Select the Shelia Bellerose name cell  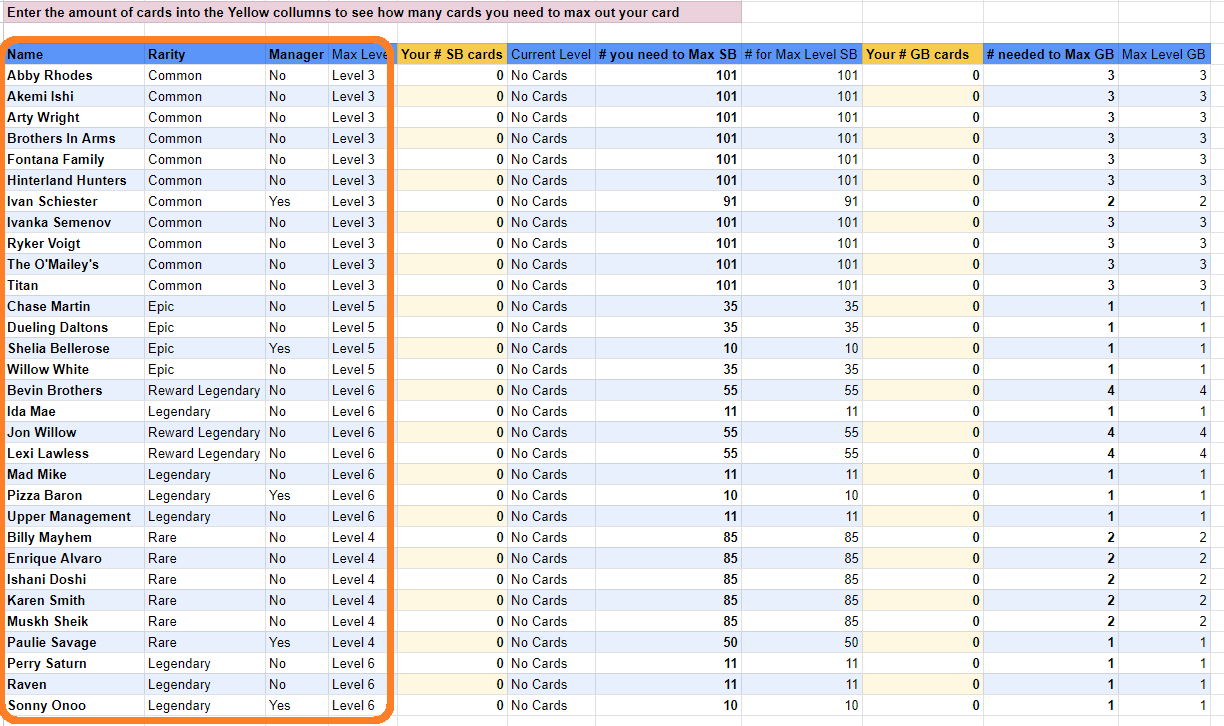pyautogui.click(x=75, y=348)
